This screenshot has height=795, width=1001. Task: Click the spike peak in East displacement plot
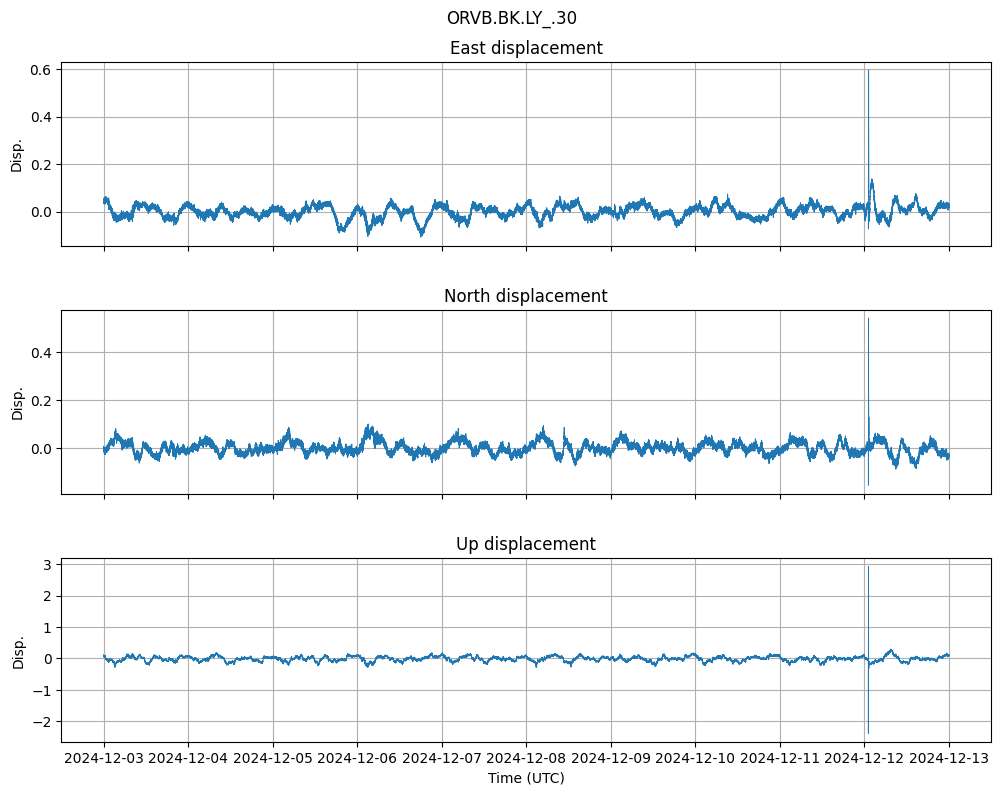pyautogui.click(x=868, y=71)
